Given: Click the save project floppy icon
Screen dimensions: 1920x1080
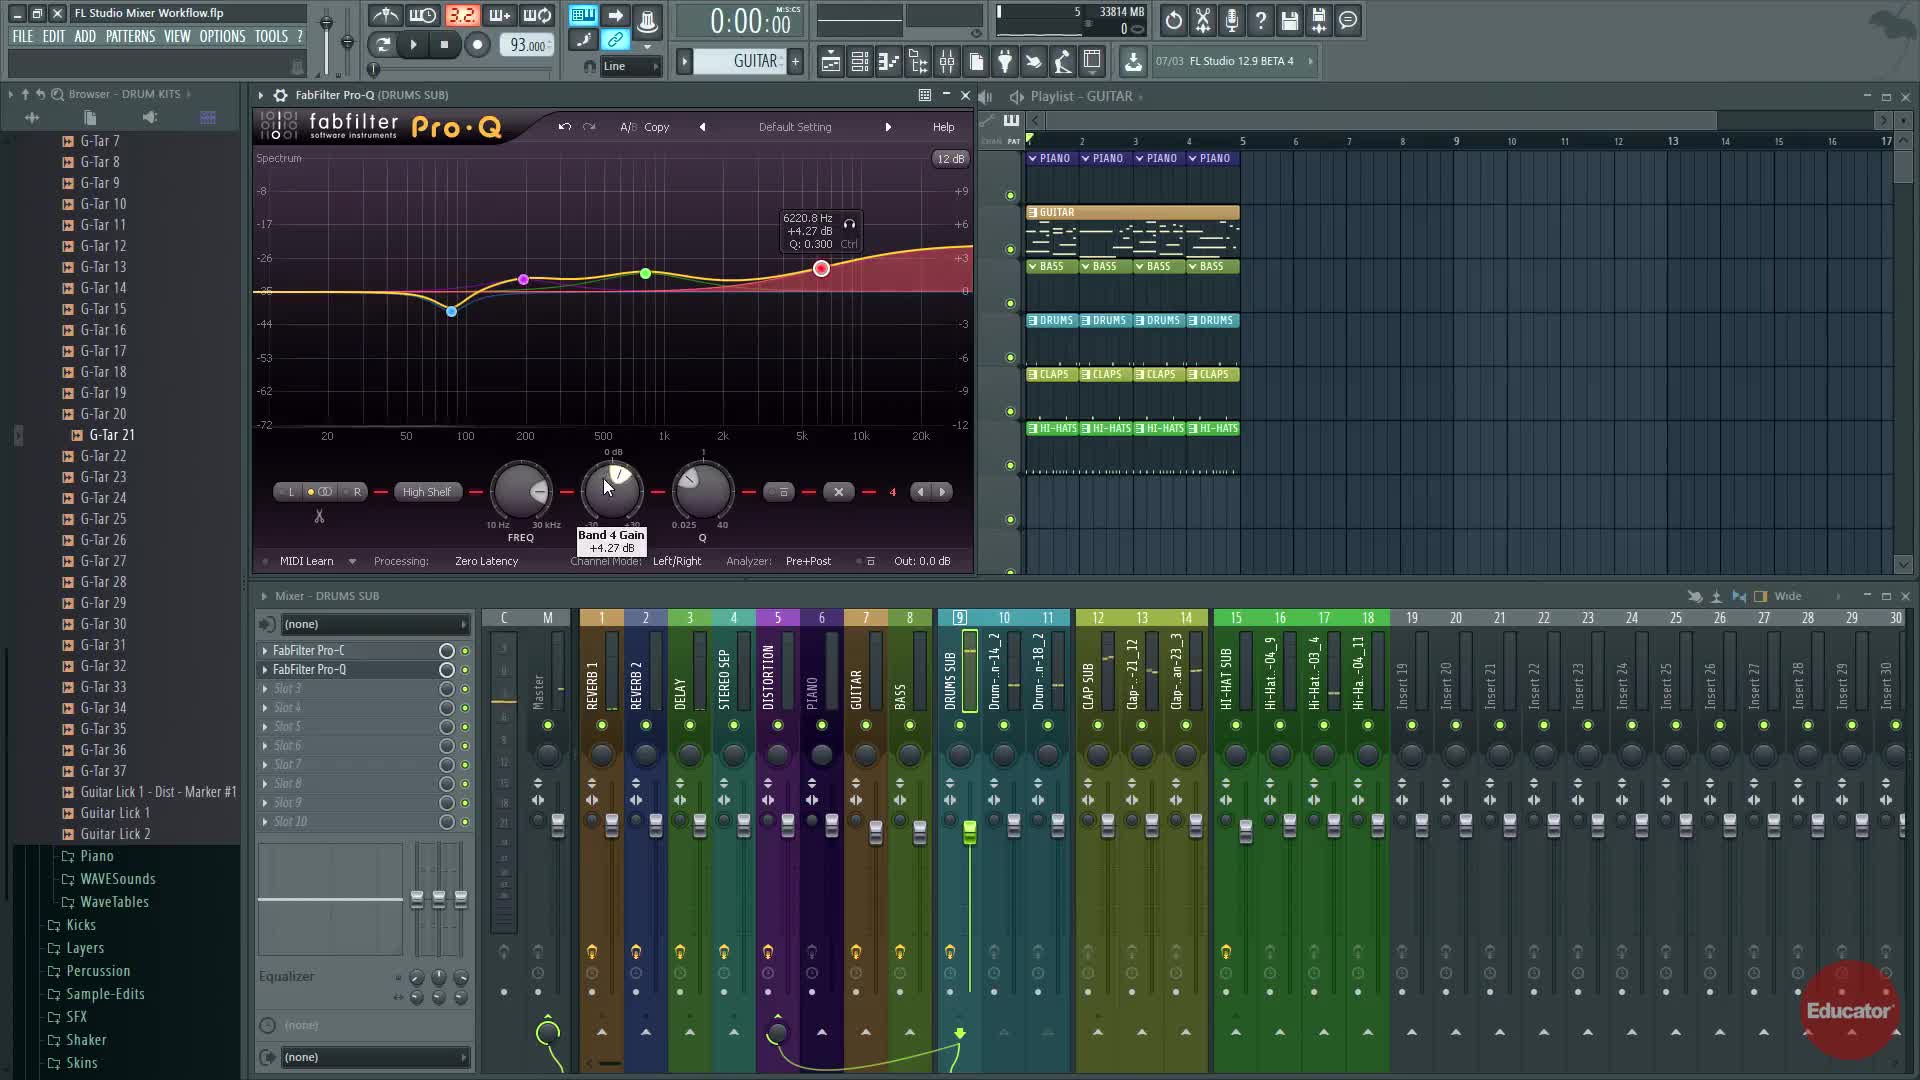Looking at the screenshot, I should tap(1289, 20).
